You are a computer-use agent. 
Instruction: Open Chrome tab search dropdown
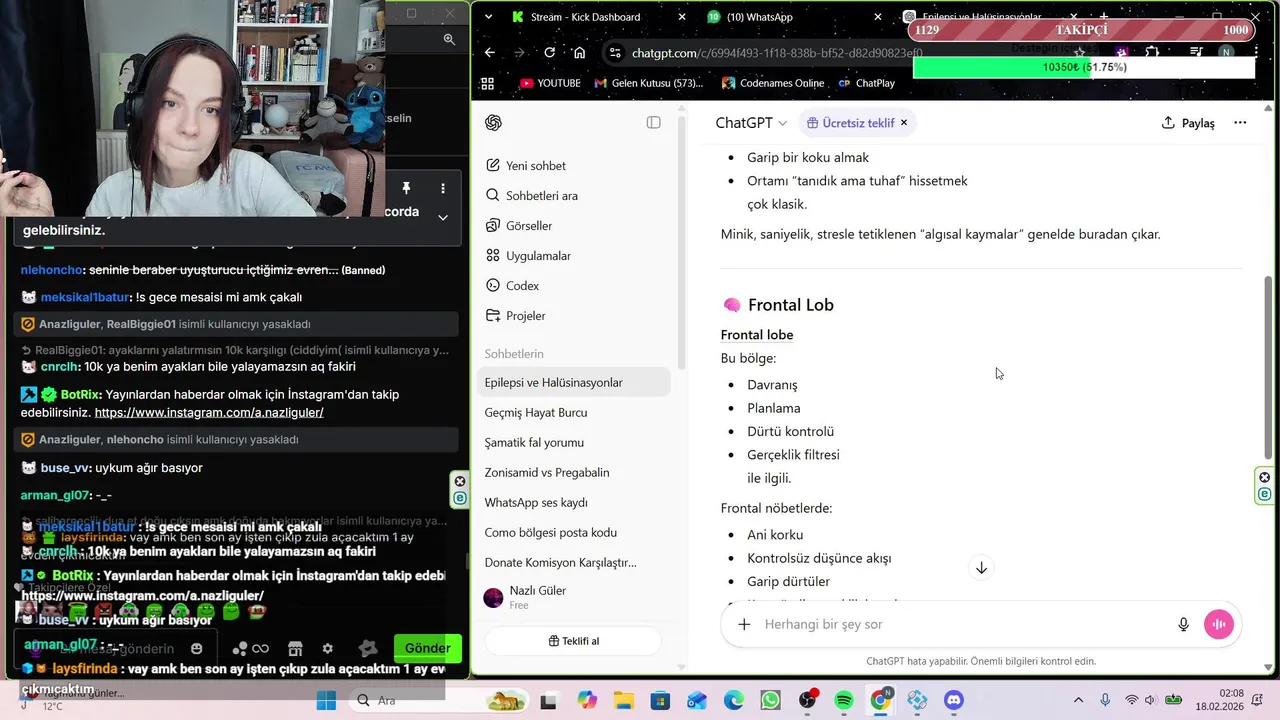488,17
